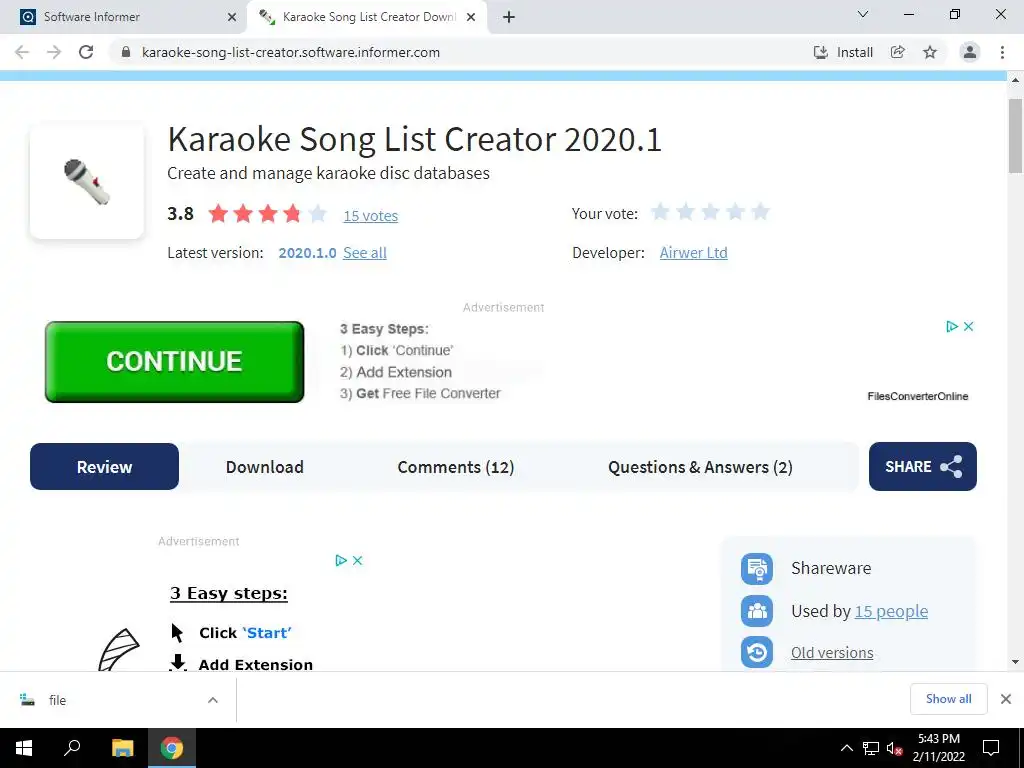Viewport: 1024px width, 768px height.
Task: Open the taskbar clock and date
Action: [939, 748]
